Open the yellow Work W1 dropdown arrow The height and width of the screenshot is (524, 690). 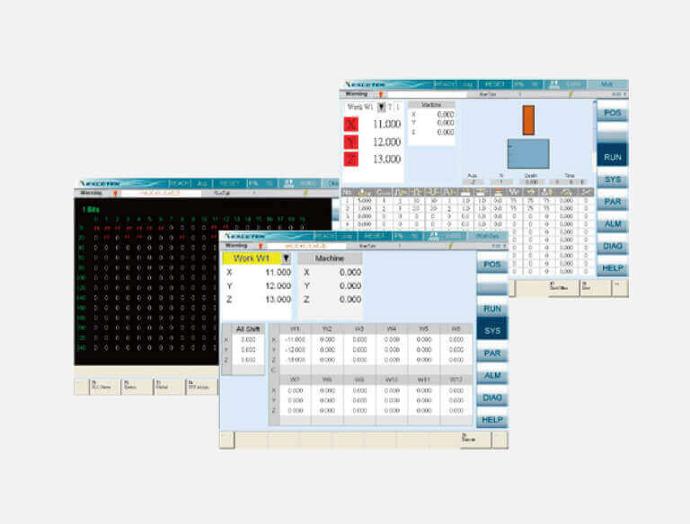click(x=286, y=258)
